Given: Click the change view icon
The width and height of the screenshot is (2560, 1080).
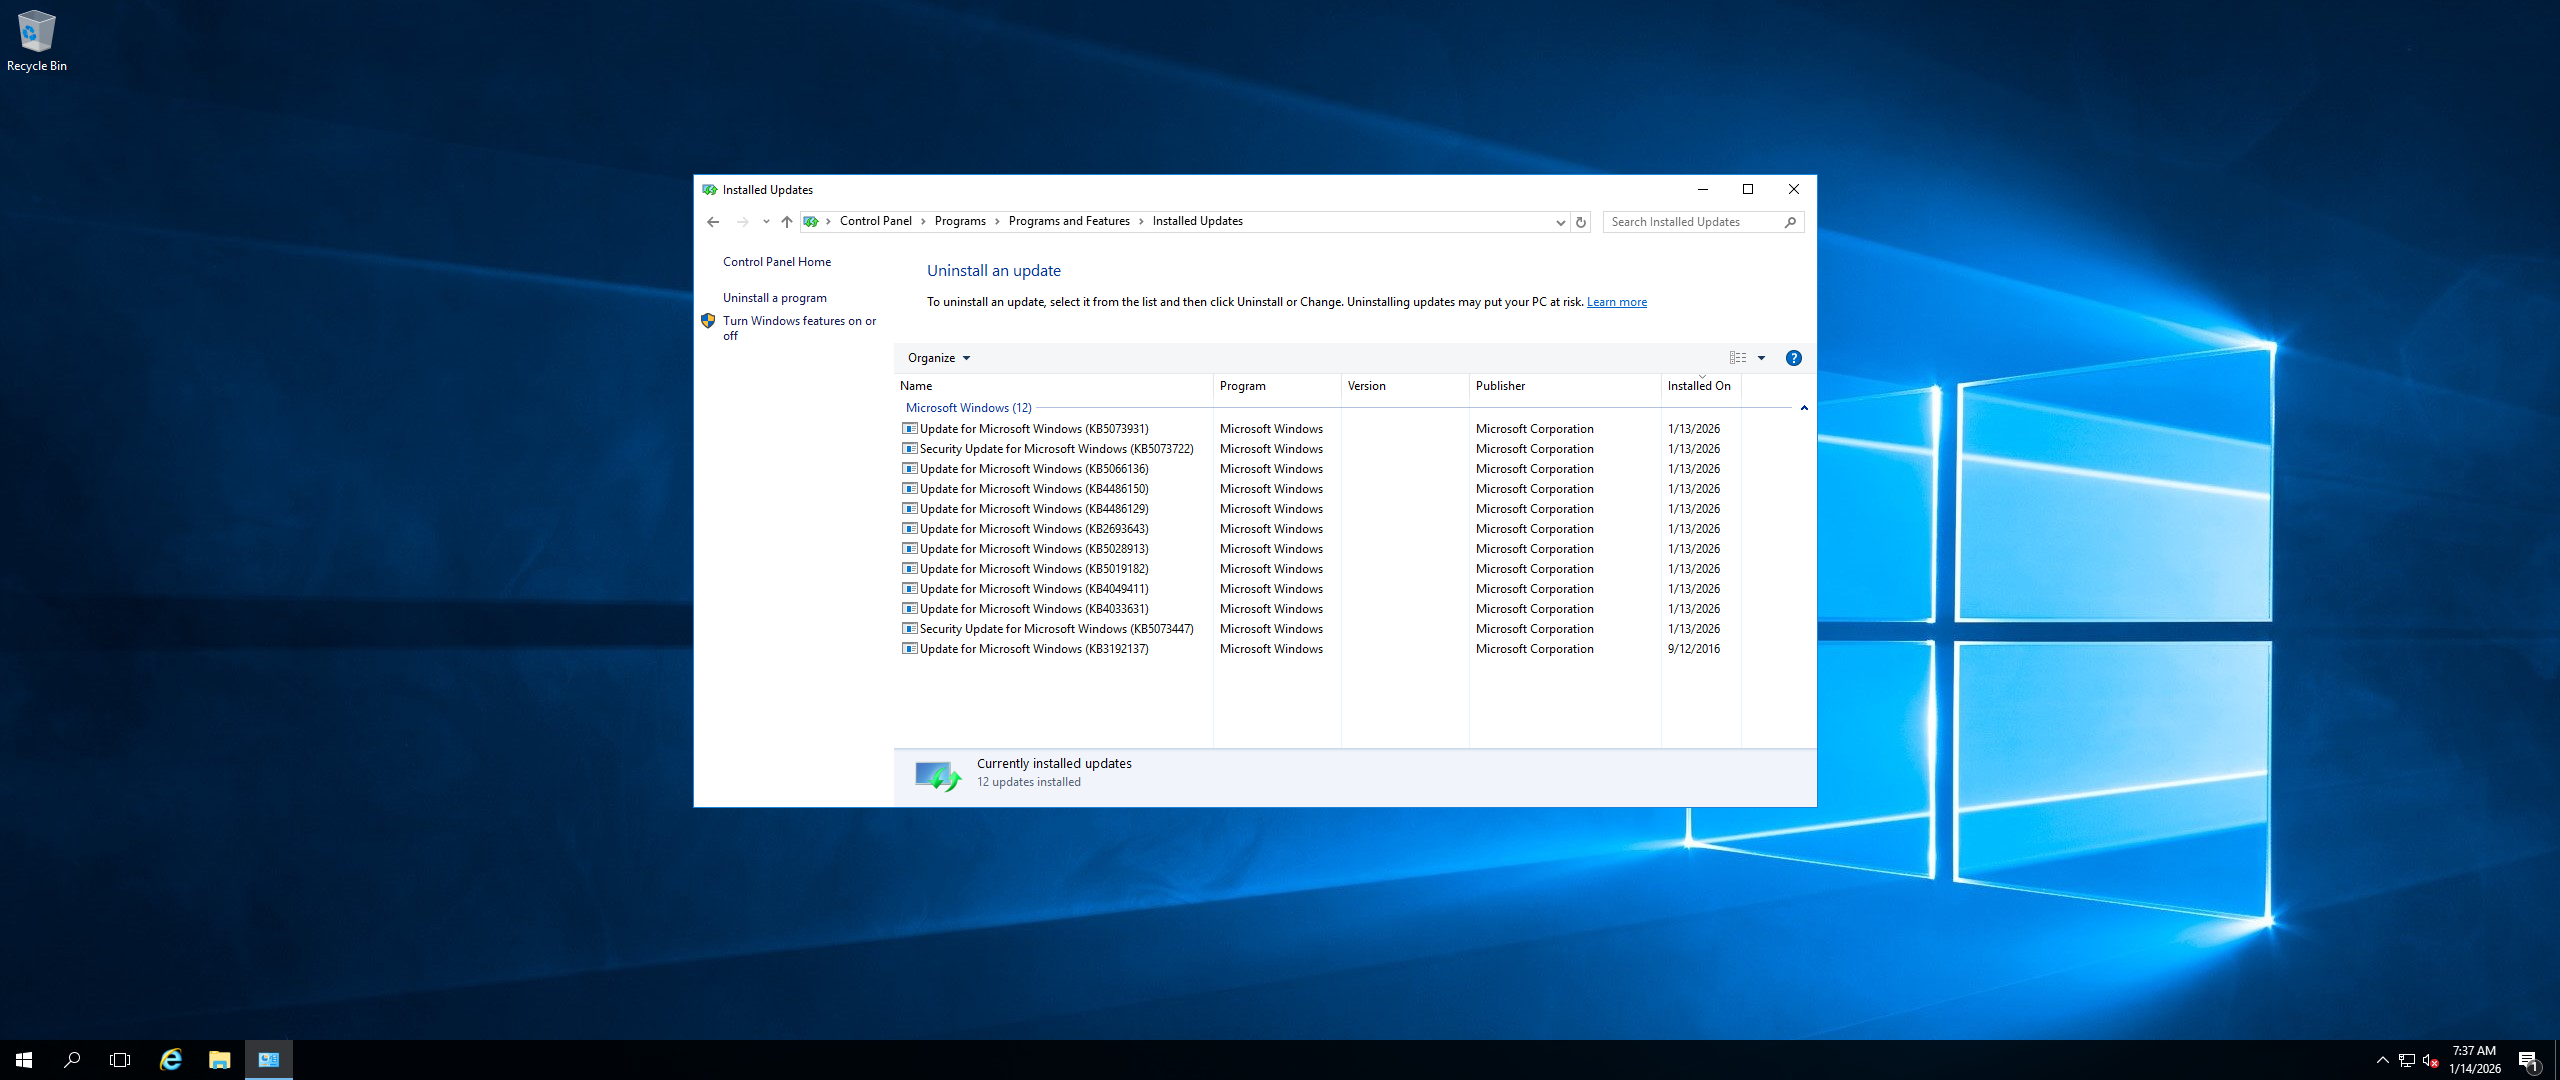Looking at the screenshot, I should pos(1738,358).
